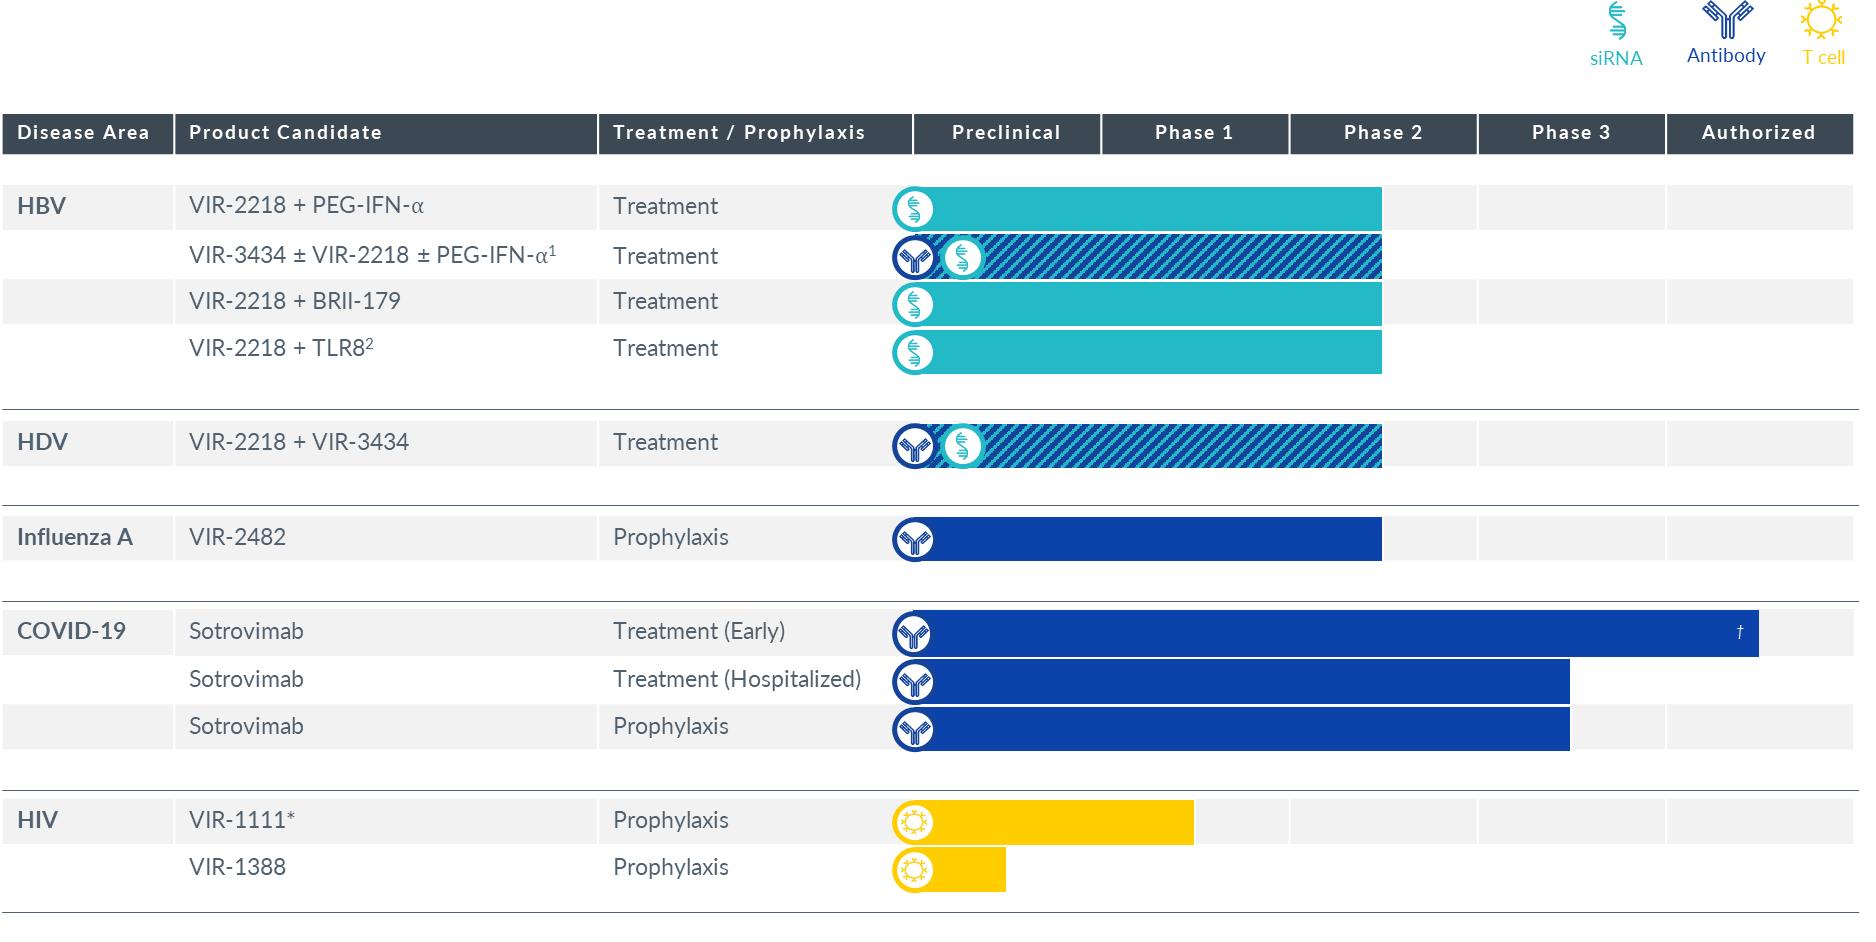This screenshot has height=942, width=1876.
Task: Click the Influenza A disease area label
Action: [x=75, y=537]
